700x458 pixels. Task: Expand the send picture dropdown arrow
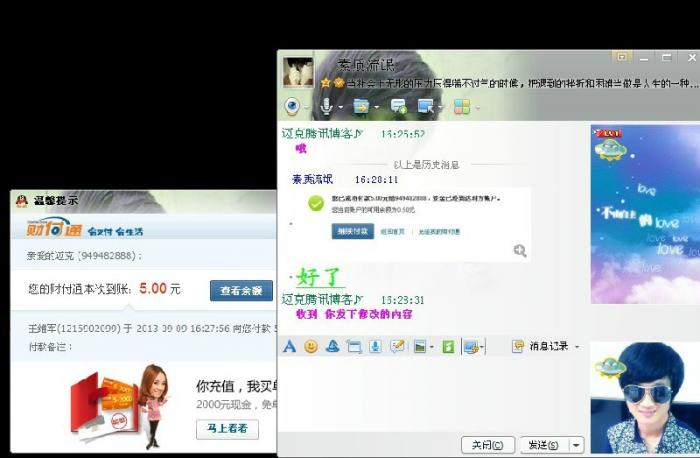[x=432, y=347]
